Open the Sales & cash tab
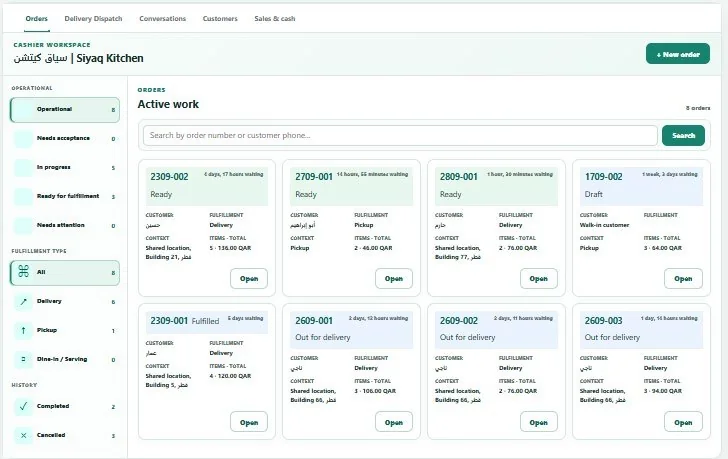The width and height of the screenshot is (728, 459). coord(275,19)
